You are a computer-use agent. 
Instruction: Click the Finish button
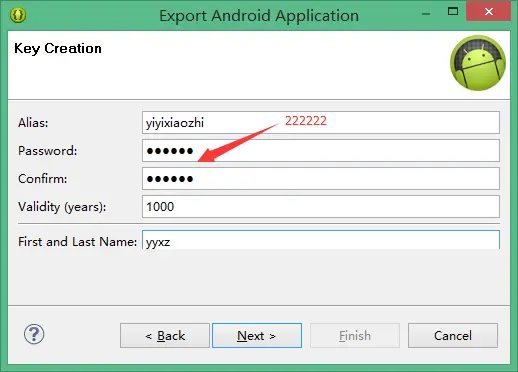[355, 335]
